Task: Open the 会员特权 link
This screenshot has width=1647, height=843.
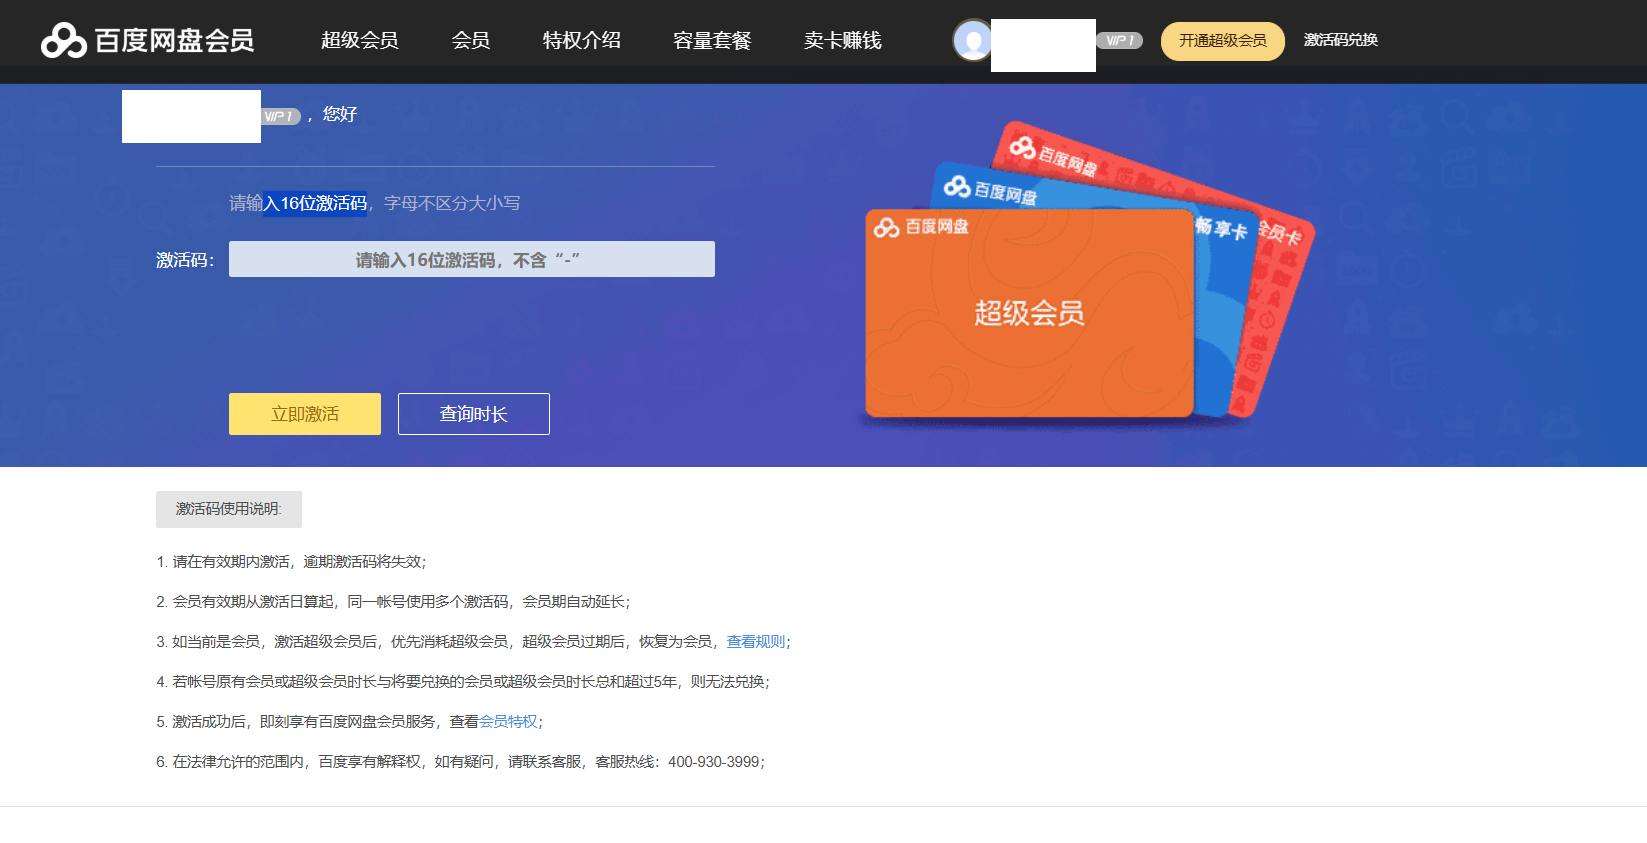Action: pos(508,722)
